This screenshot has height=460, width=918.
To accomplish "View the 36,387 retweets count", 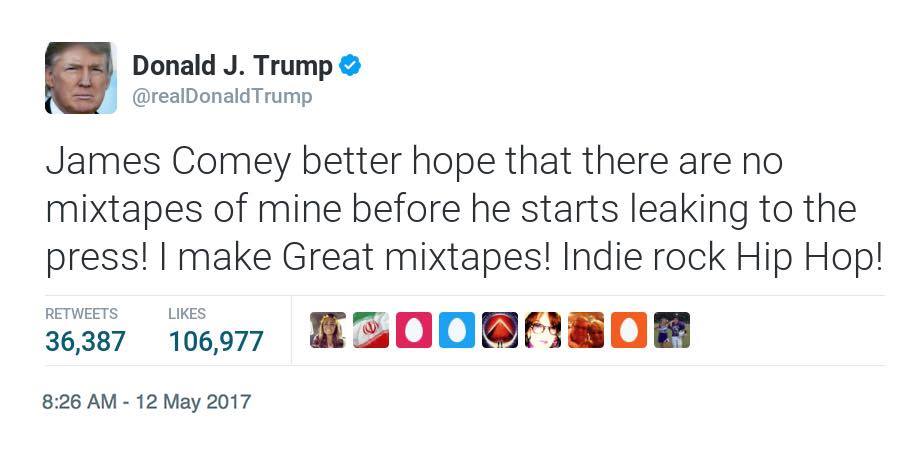I will [x=85, y=341].
